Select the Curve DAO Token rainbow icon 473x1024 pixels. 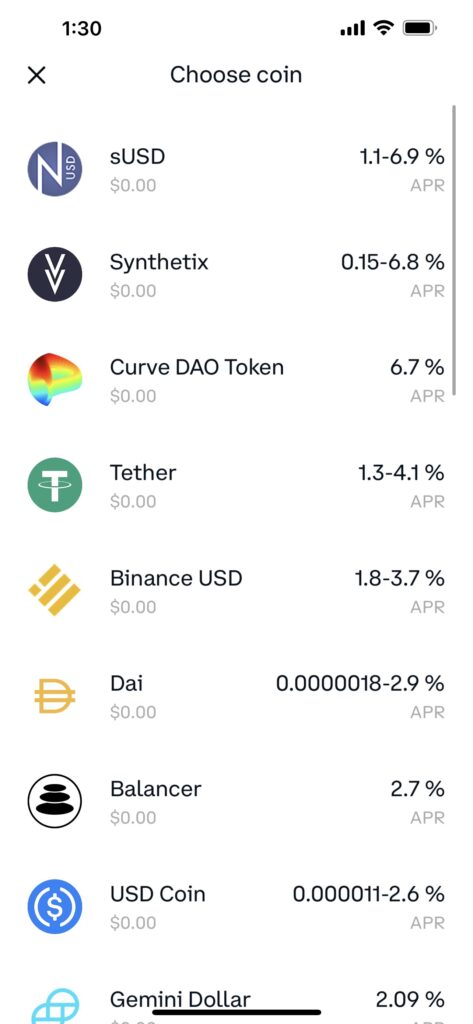click(55, 379)
